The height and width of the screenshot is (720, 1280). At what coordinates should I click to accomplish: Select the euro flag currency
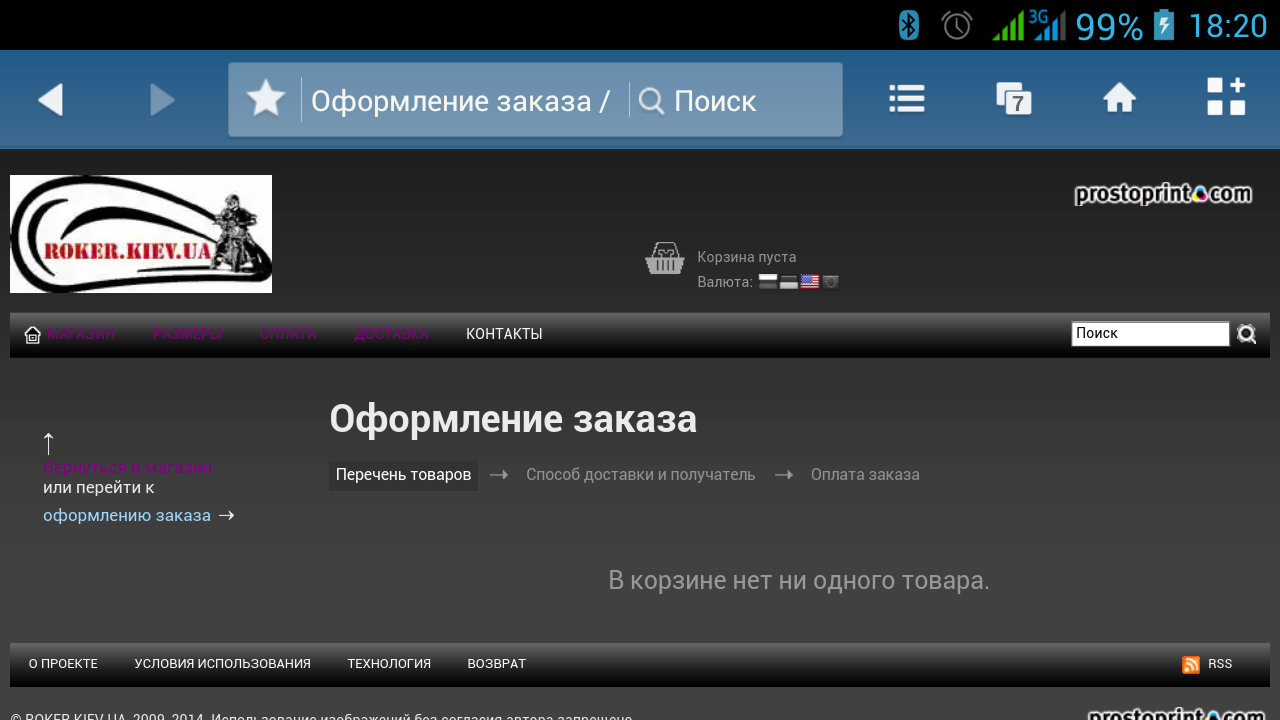point(830,282)
